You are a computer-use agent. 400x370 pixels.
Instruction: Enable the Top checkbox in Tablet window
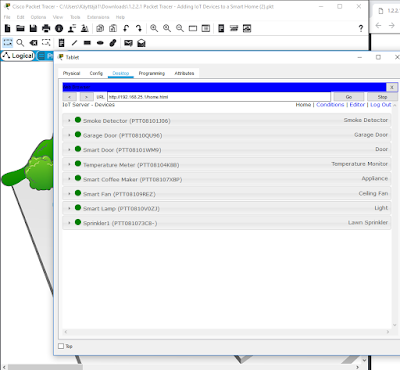click(61, 346)
